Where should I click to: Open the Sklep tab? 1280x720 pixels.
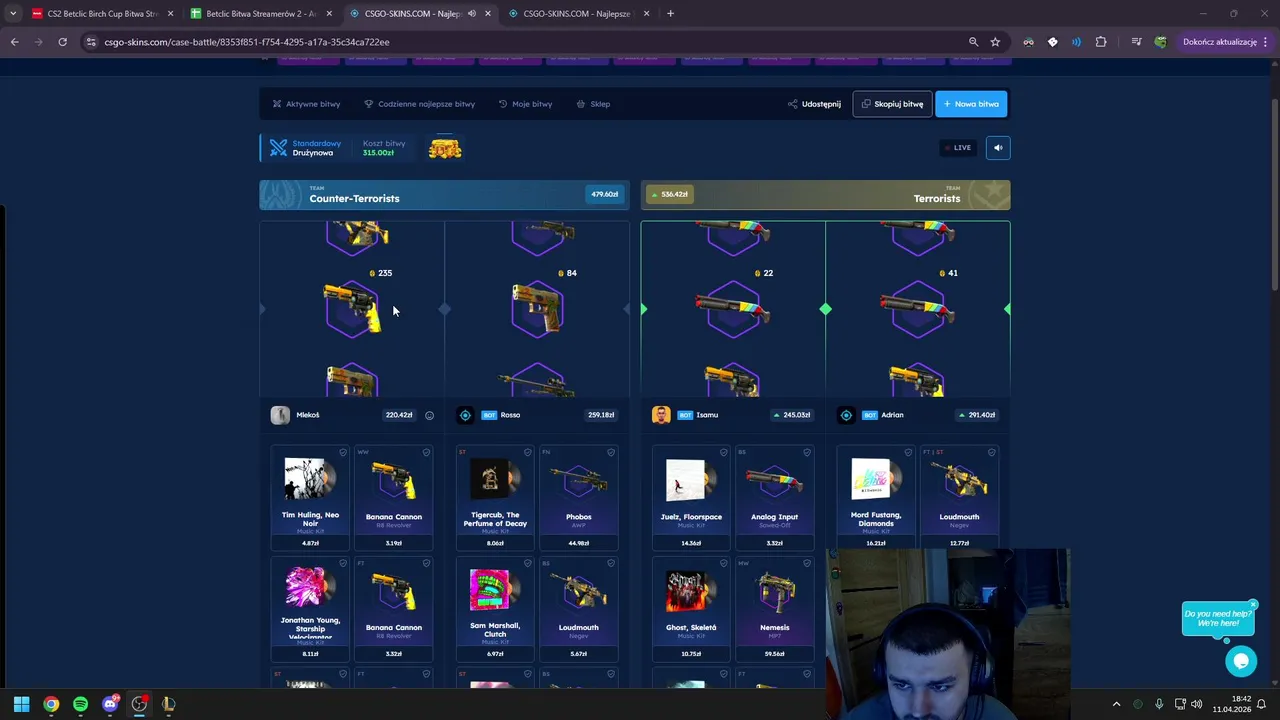point(593,104)
